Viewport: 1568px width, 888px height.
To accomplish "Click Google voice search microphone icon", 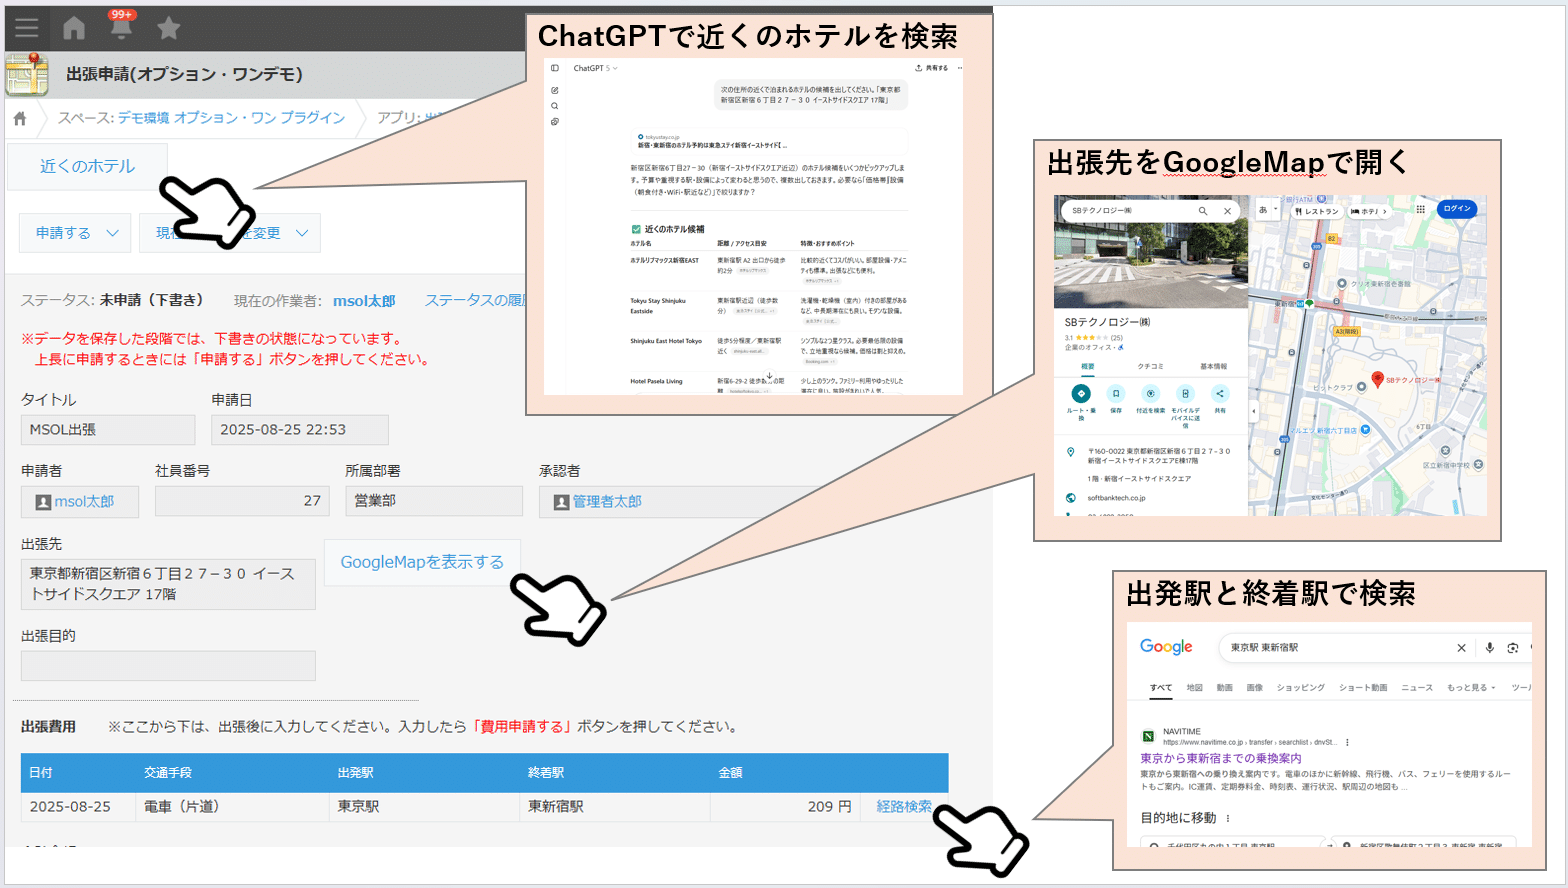I will (x=1489, y=648).
